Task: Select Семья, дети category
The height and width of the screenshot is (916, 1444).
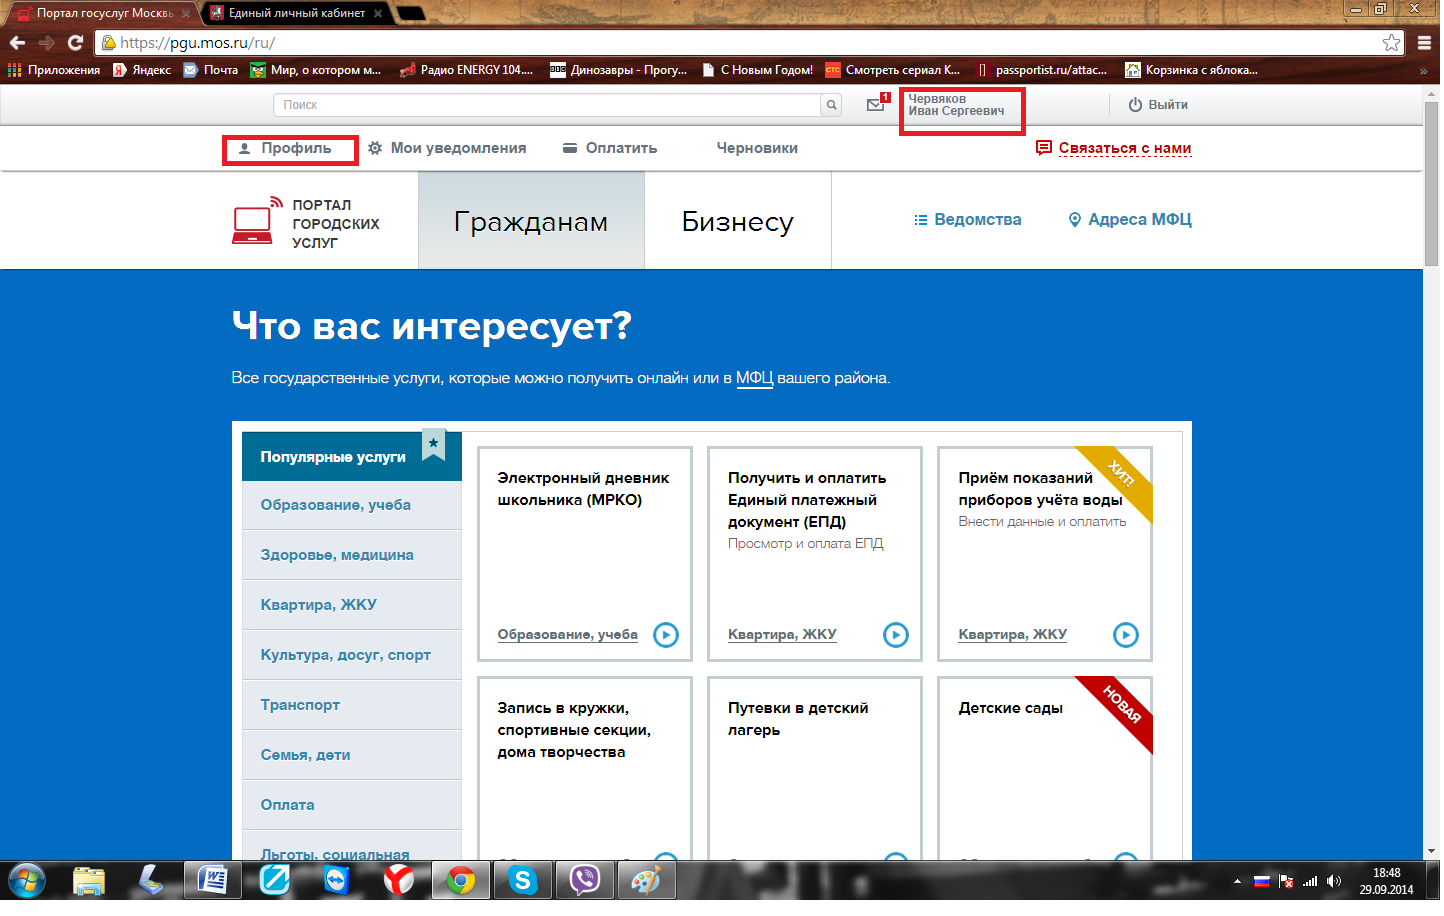Action: (x=352, y=756)
